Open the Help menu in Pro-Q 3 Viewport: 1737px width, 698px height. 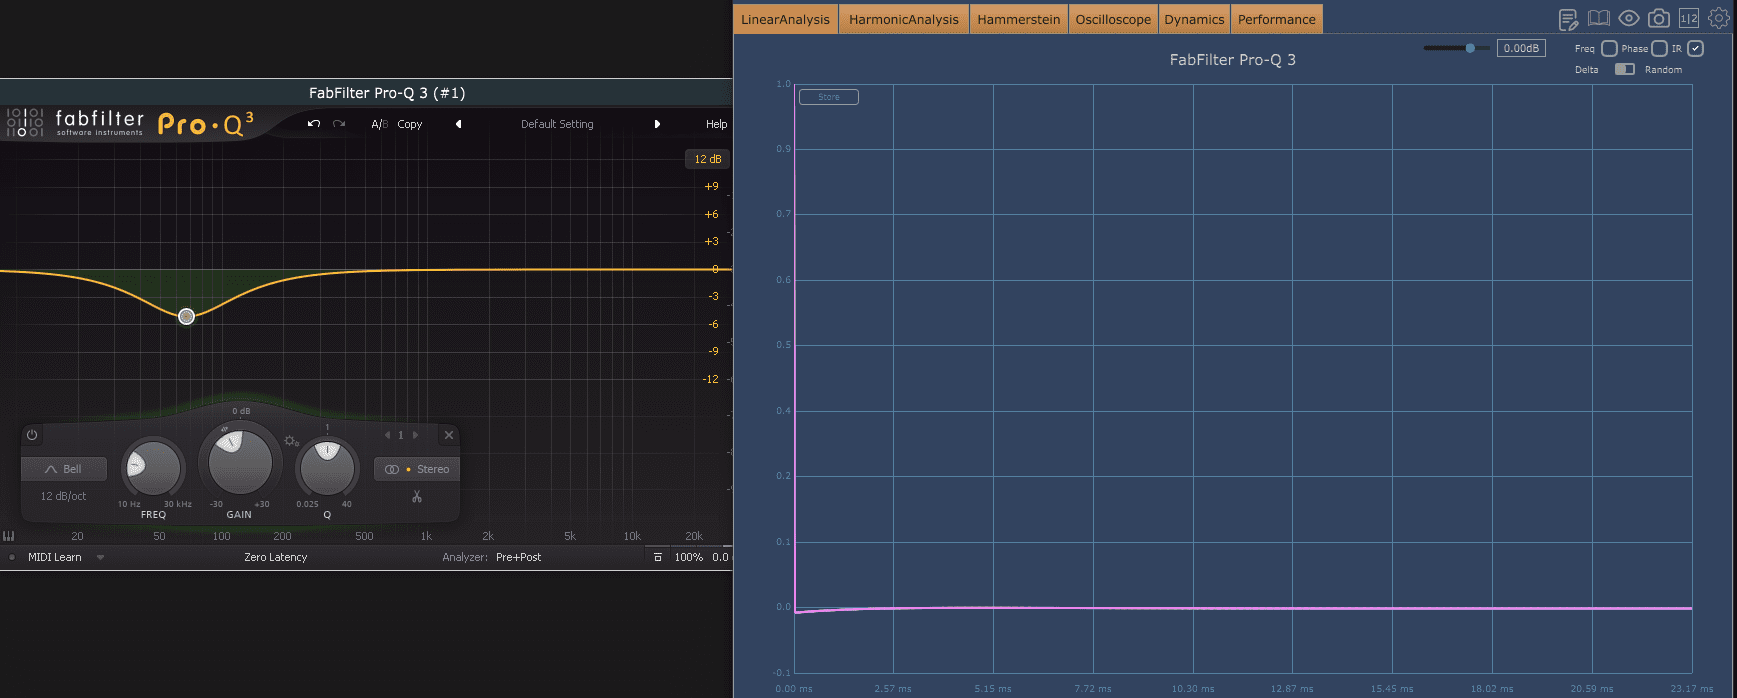(x=716, y=124)
